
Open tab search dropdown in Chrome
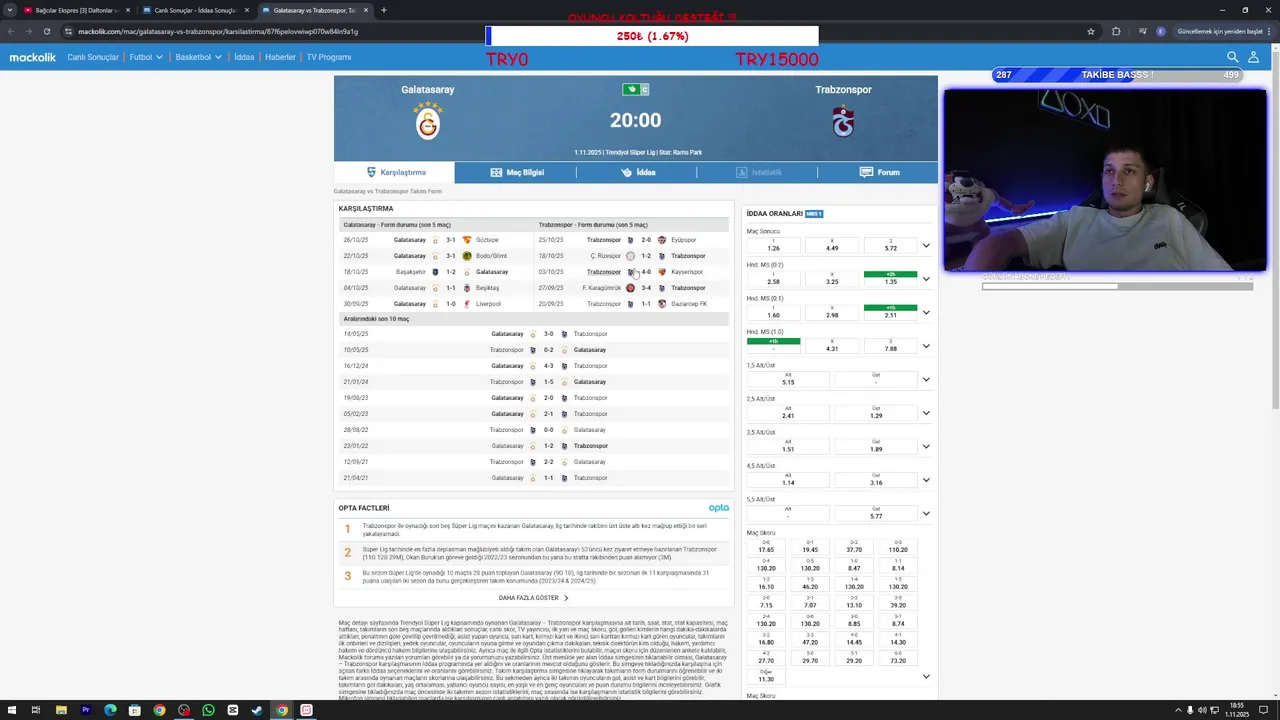pyautogui.click(x=10, y=10)
